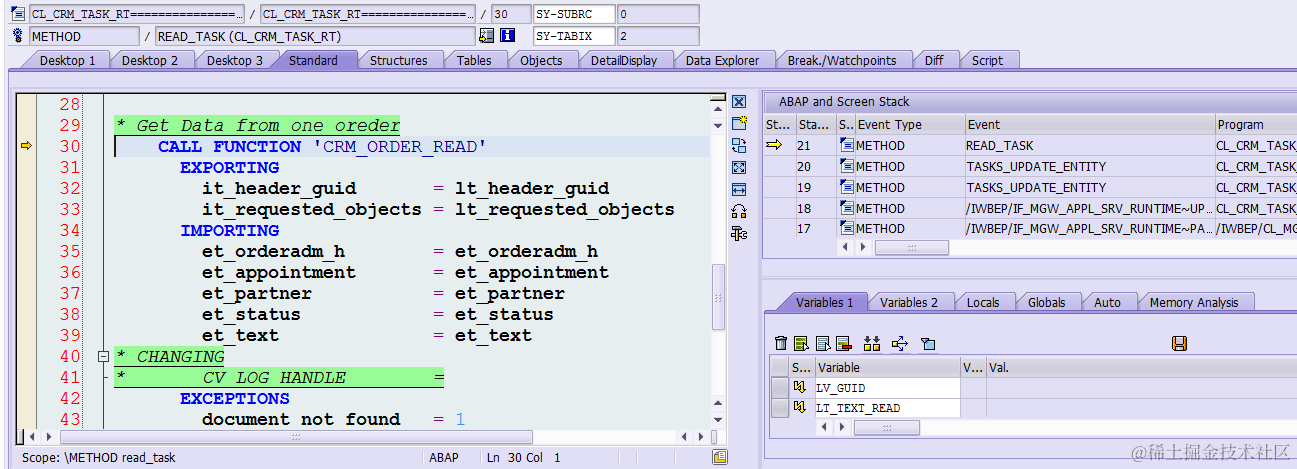Open the Globals variables tab

coord(1046,302)
